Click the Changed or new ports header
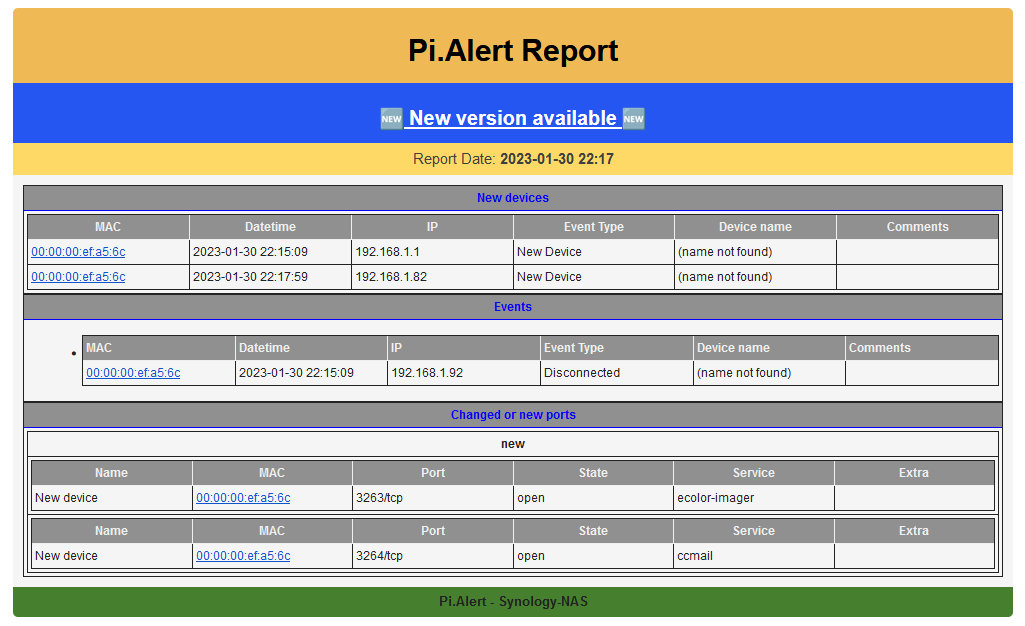Viewport: 1025px width, 626px height. pyautogui.click(x=513, y=414)
